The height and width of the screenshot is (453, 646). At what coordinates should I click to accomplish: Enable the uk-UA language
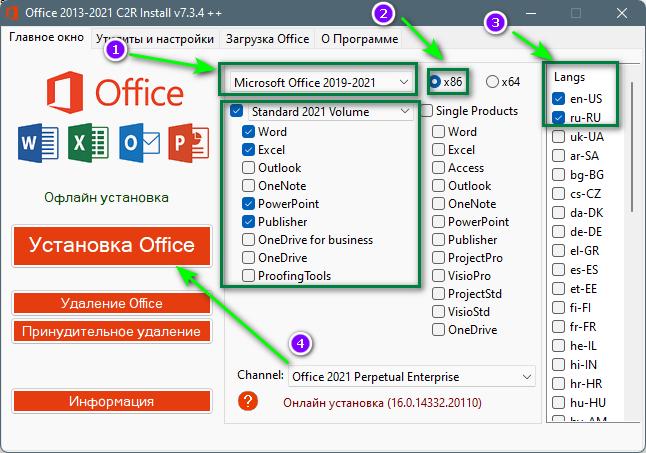pos(558,136)
